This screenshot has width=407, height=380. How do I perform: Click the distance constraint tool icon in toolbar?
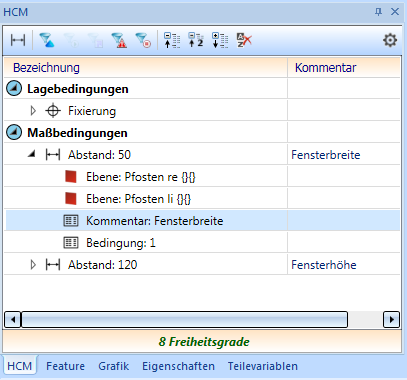click(x=18, y=40)
